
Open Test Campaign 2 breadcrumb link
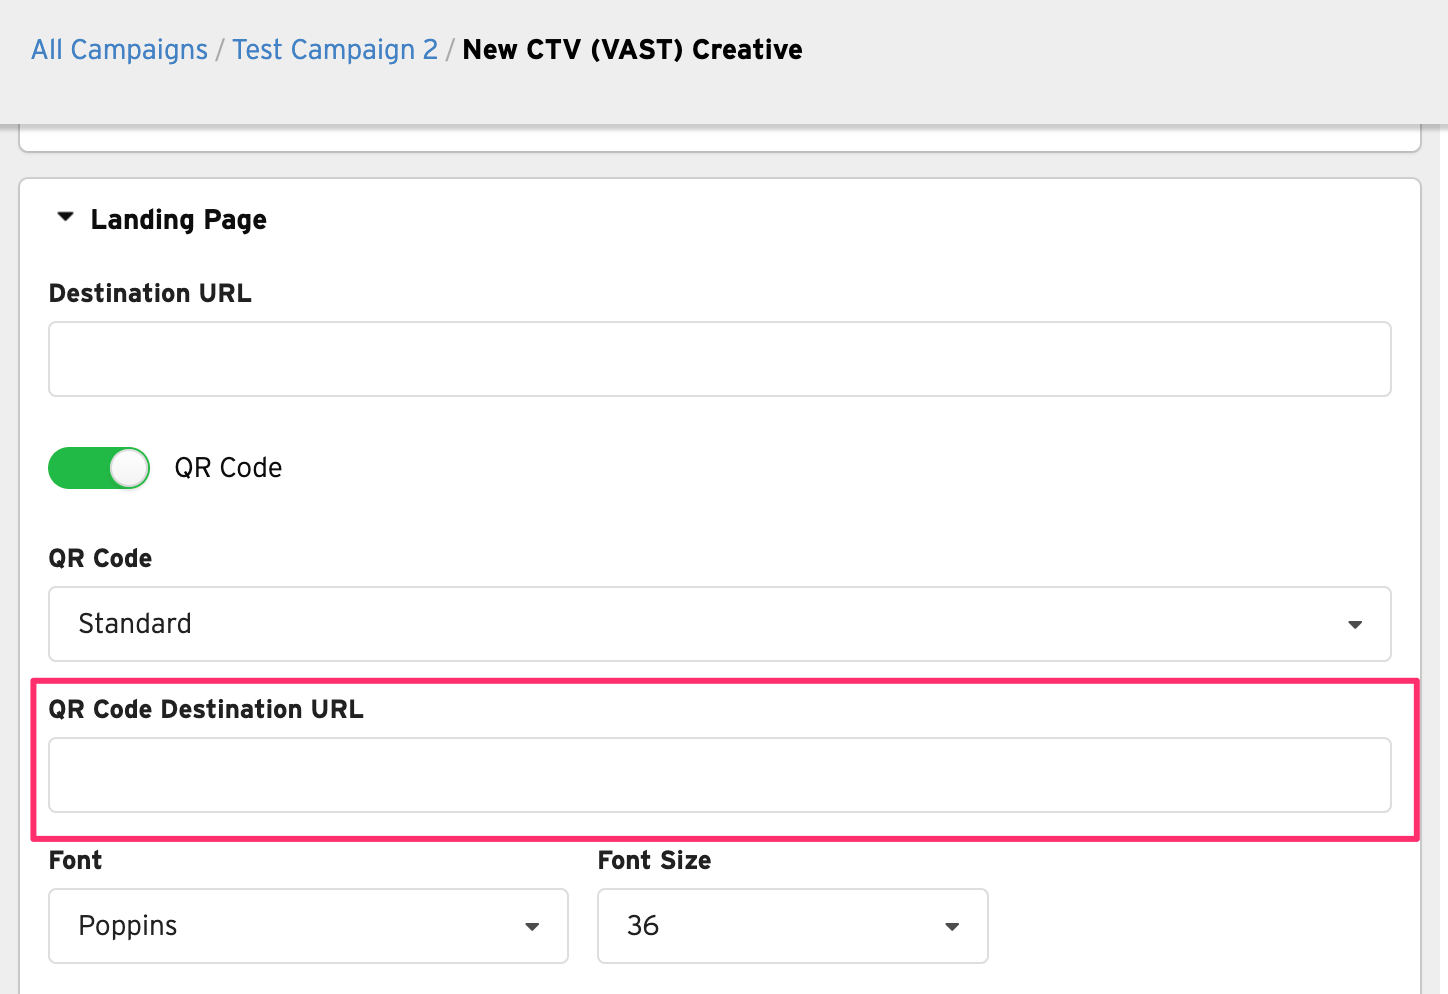(335, 50)
